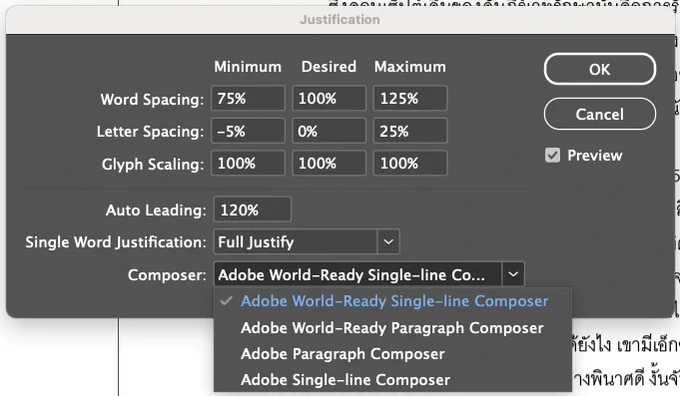Select Adobe World-Ready Paragraph Composer option
680x396 pixels.
point(393,328)
